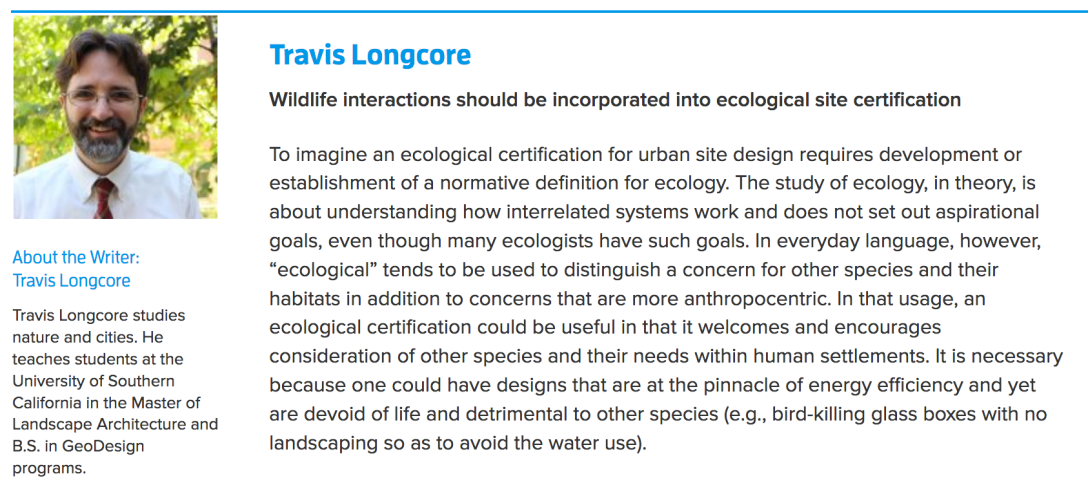
Task: Open the sidebar Travis Longcore name link
Action: [x=72, y=281]
